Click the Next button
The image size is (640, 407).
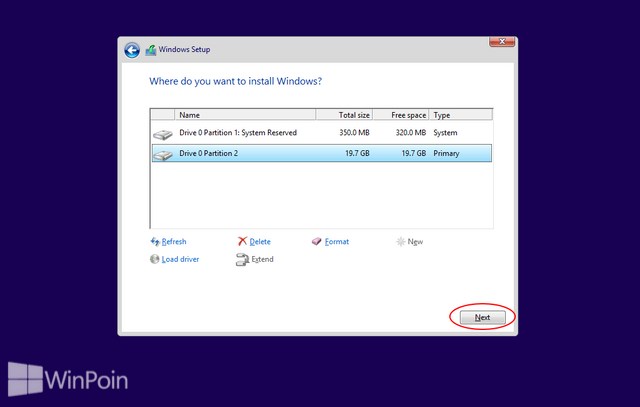click(x=482, y=318)
